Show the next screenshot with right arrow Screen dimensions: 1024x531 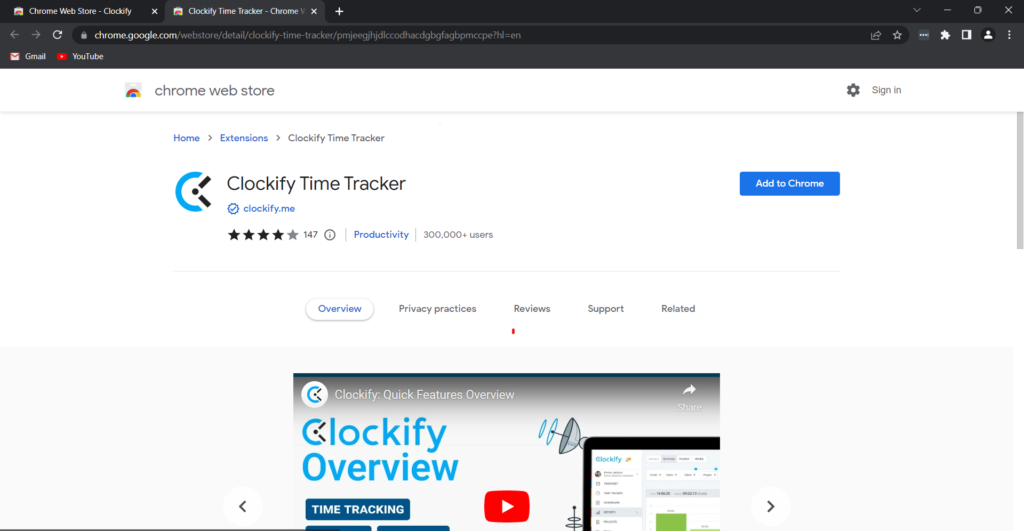(771, 506)
